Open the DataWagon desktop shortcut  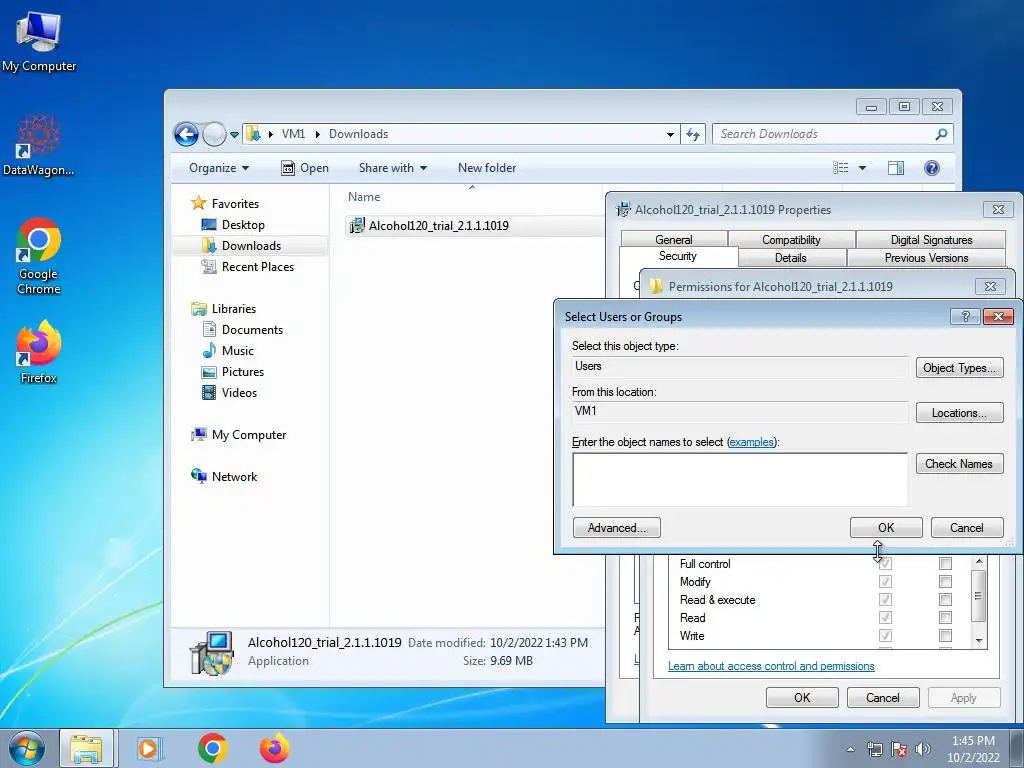point(39,145)
